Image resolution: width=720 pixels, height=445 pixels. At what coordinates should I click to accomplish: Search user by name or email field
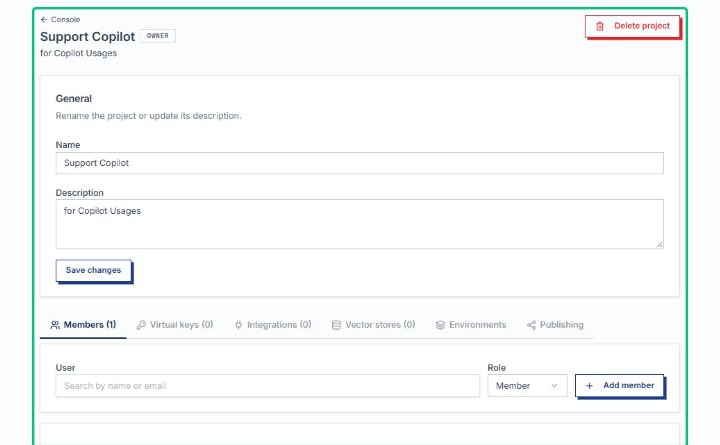coord(268,386)
